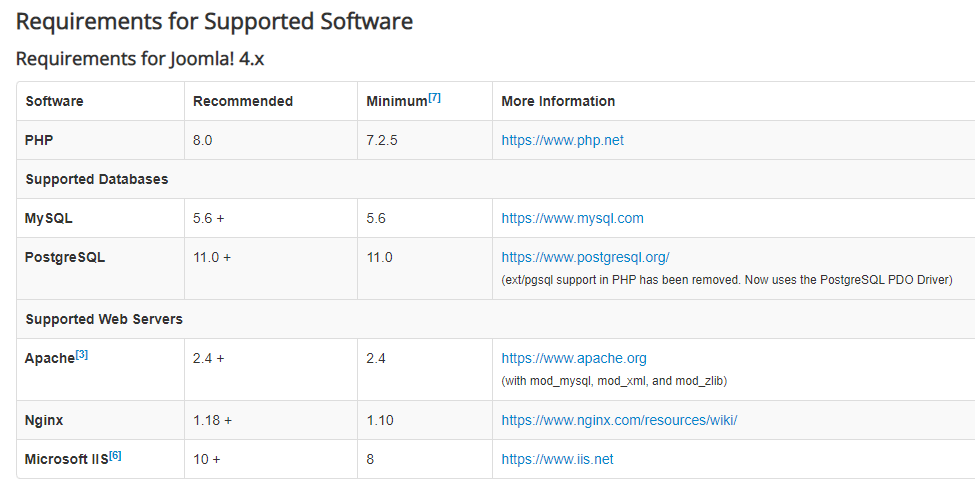Image resolution: width=975 pixels, height=487 pixels.
Task: Click Apache minimum value 2.4
Action: coord(376,358)
